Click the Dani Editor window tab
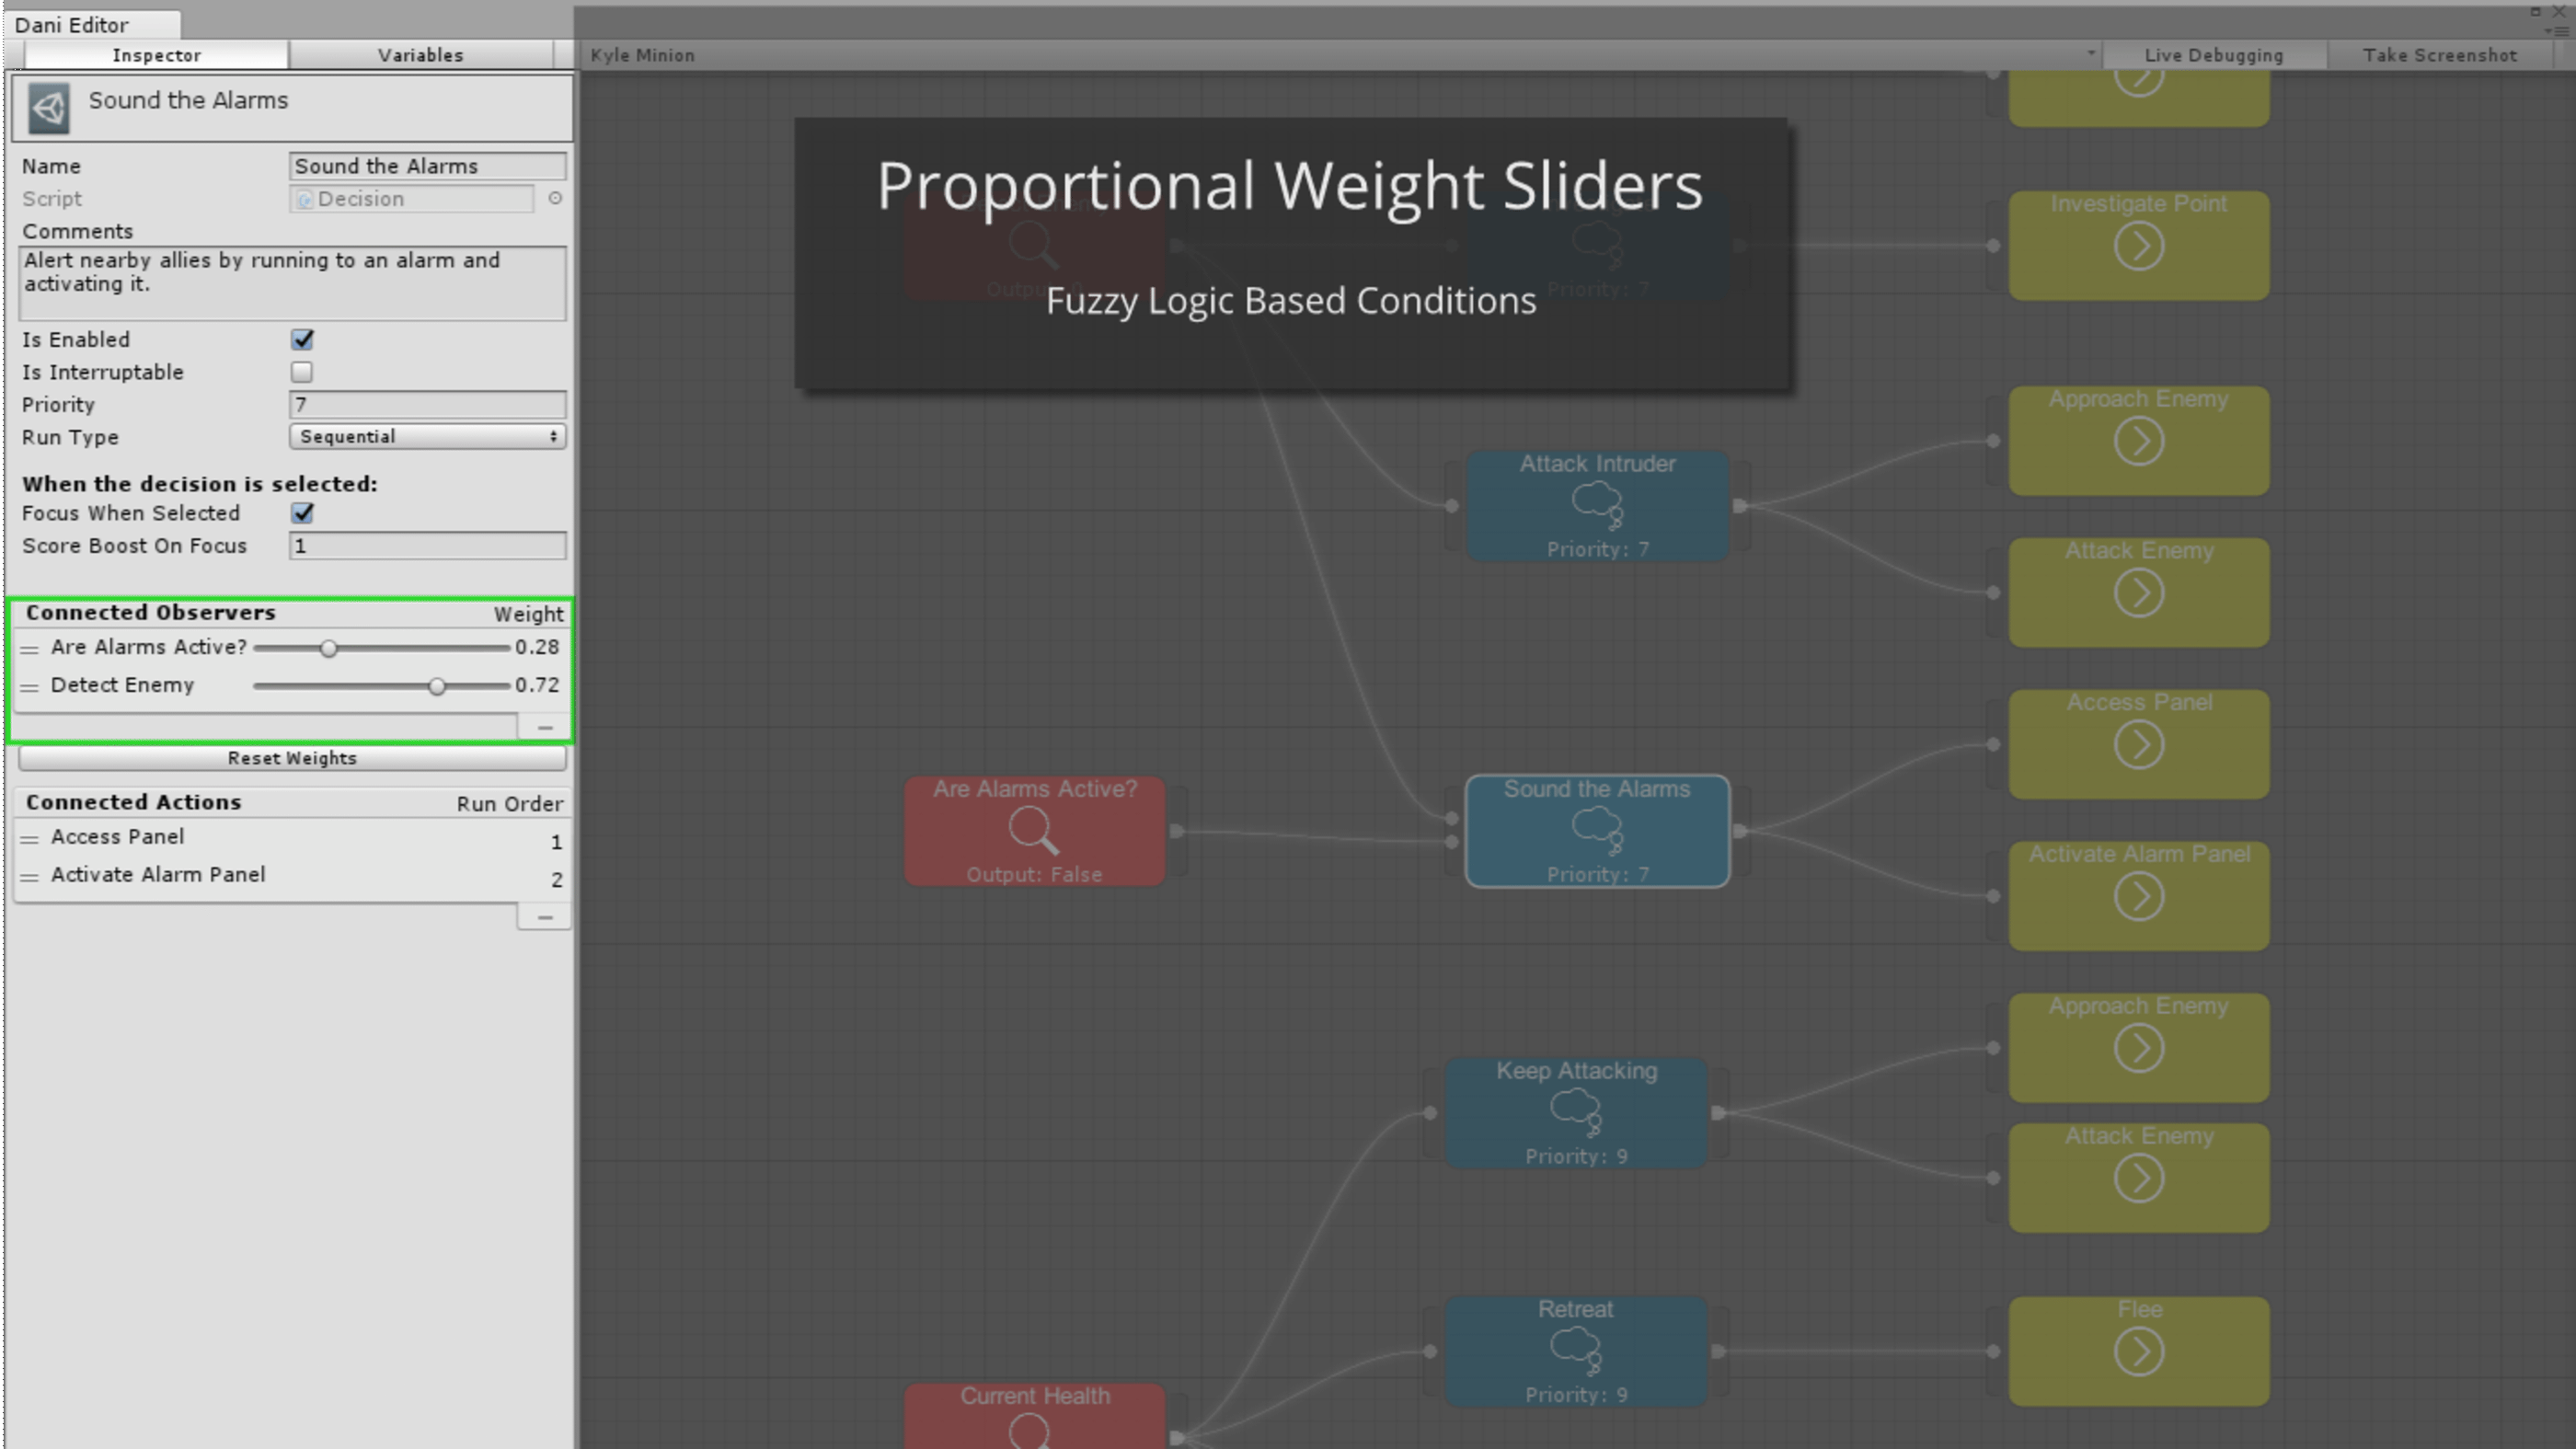This screenshot has width=2576, height=1449. 92,25
